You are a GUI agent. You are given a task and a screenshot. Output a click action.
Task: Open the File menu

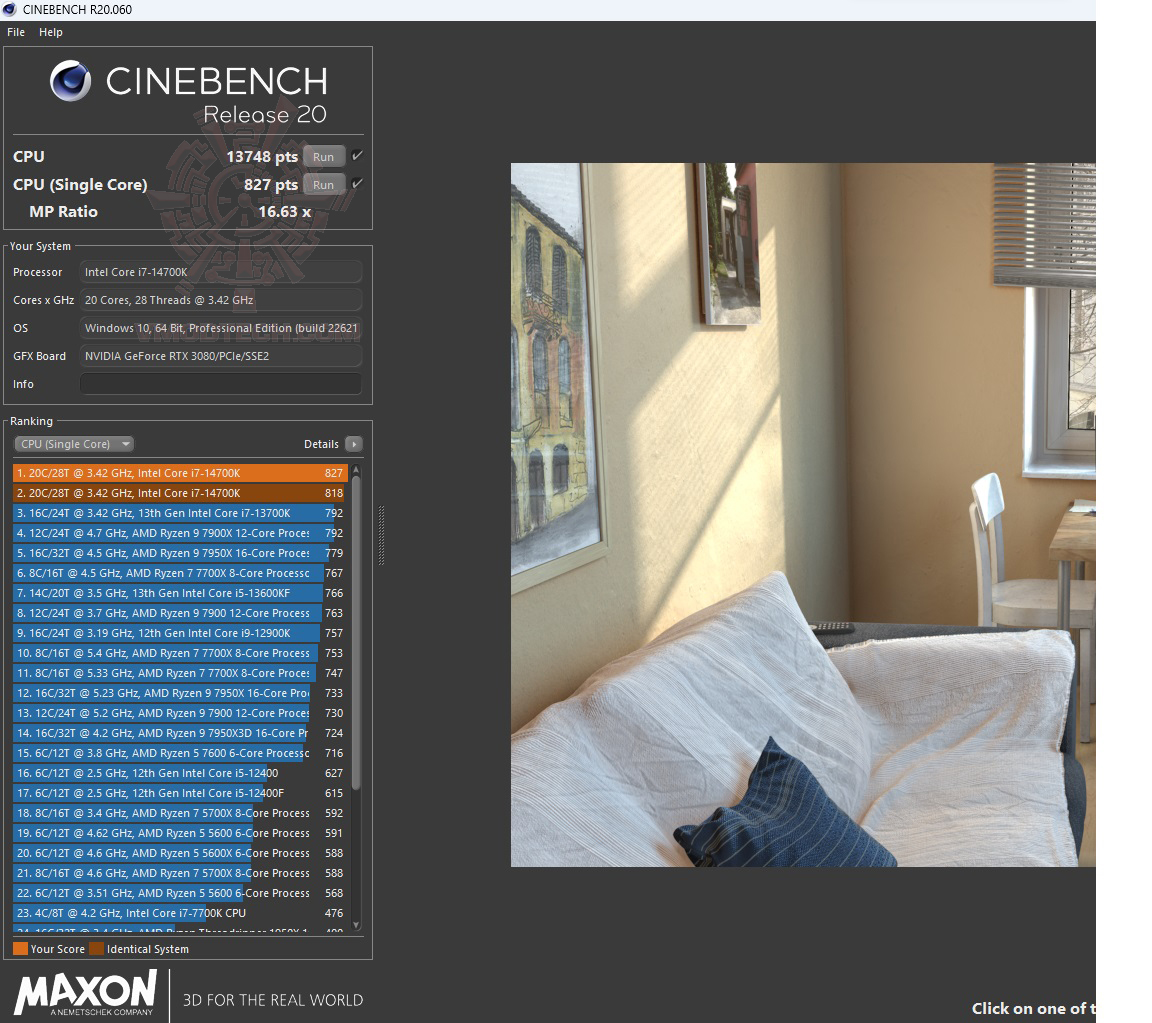click(15, 32)
